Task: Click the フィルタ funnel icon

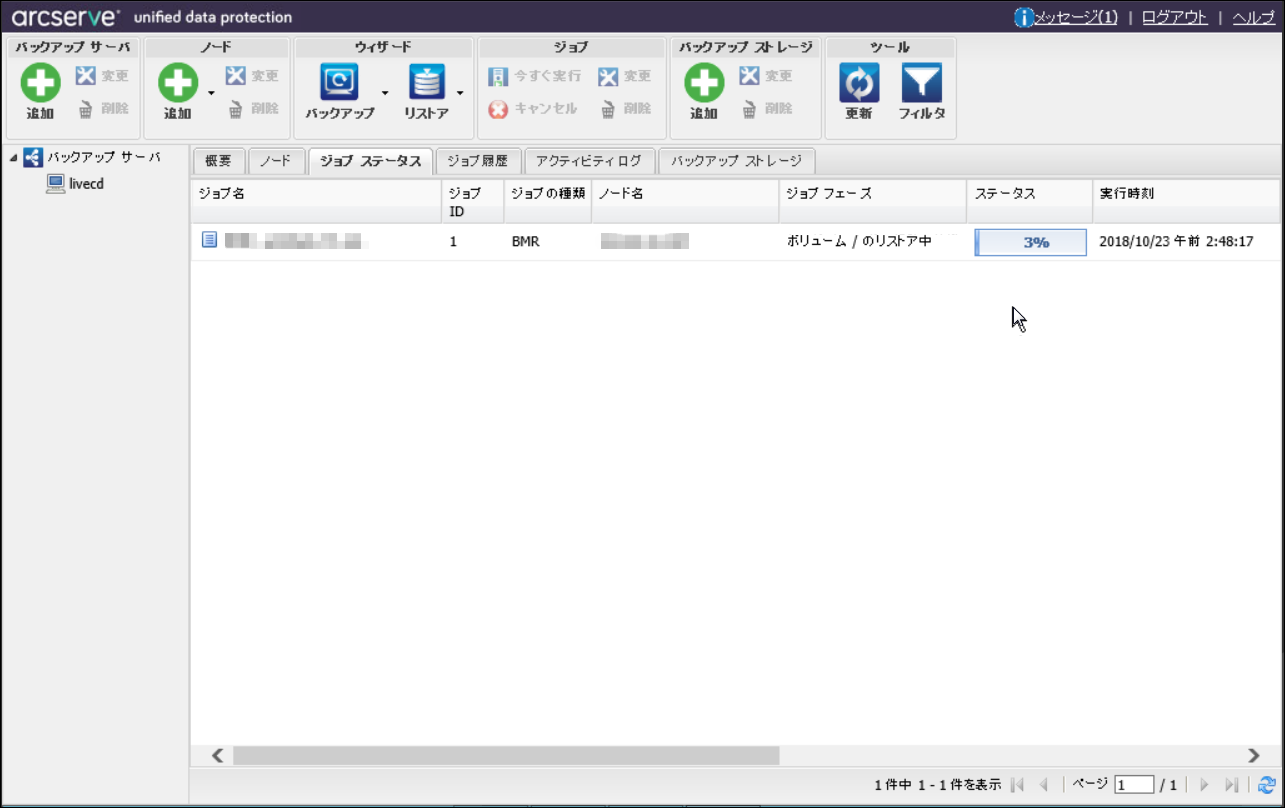Action: pyautogui.click(x=921, y=83)
